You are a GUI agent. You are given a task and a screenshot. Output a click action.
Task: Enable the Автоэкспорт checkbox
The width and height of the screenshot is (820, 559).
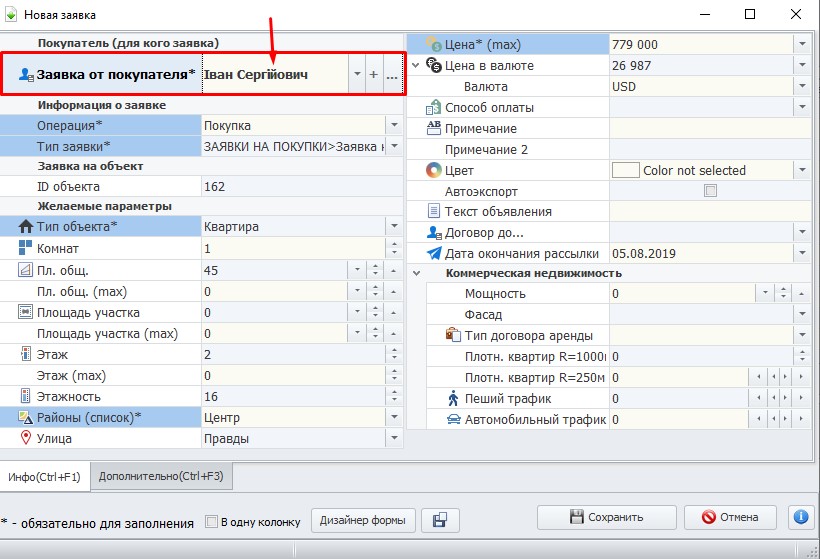point(711,191)
